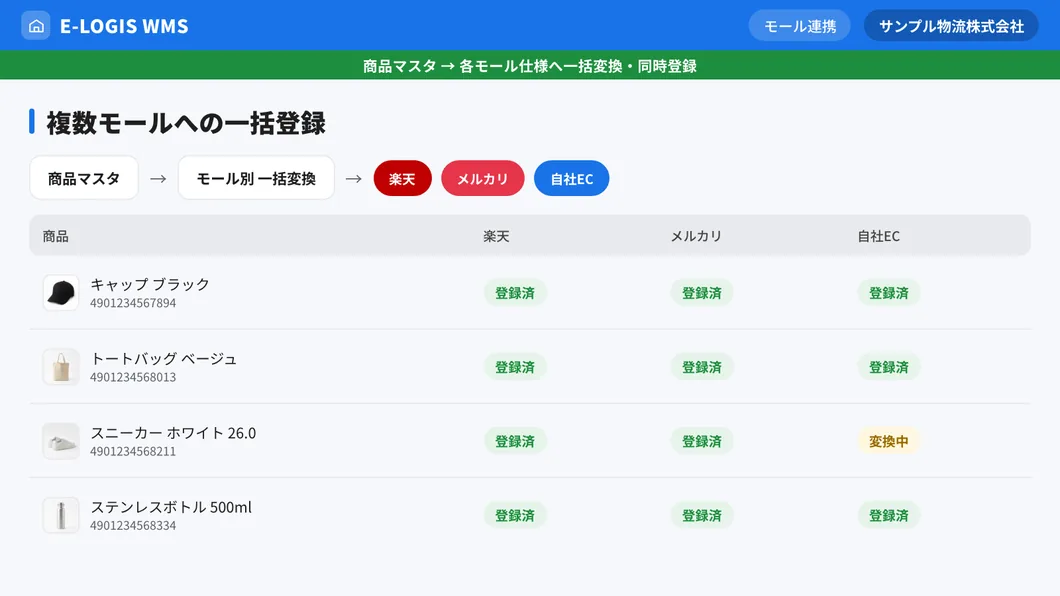Click the E-LOGIS WMS logo text
The width and height of the screenshot is (1060, 596).
pyautogui.click(x=124, y=26)
